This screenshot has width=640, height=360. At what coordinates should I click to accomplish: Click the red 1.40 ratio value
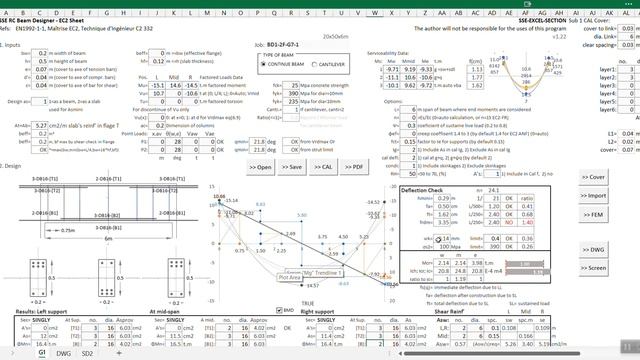tap(527, 222)
